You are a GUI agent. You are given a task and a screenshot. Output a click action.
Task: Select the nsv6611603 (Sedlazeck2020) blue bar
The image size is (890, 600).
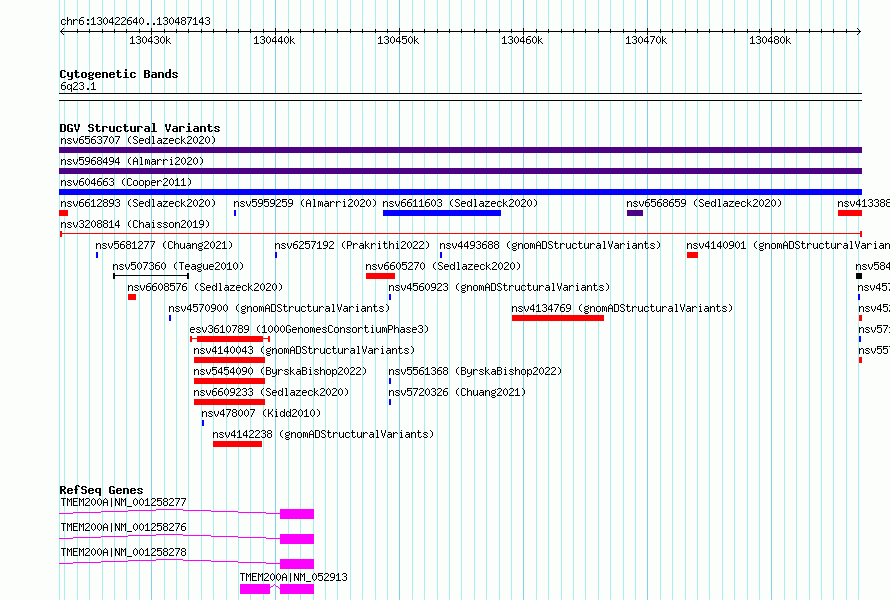click(442, 213)
